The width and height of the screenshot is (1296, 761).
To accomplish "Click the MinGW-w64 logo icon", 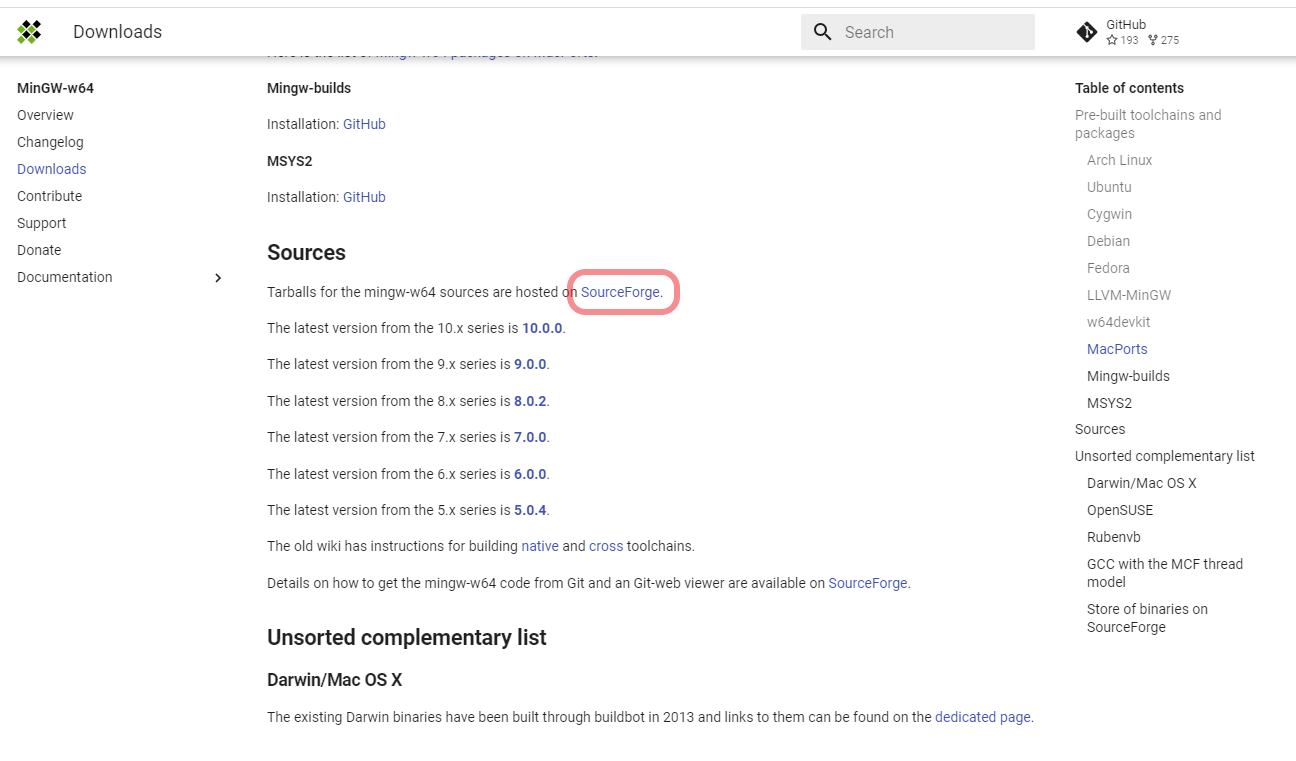I will click(x=29, y=32).
